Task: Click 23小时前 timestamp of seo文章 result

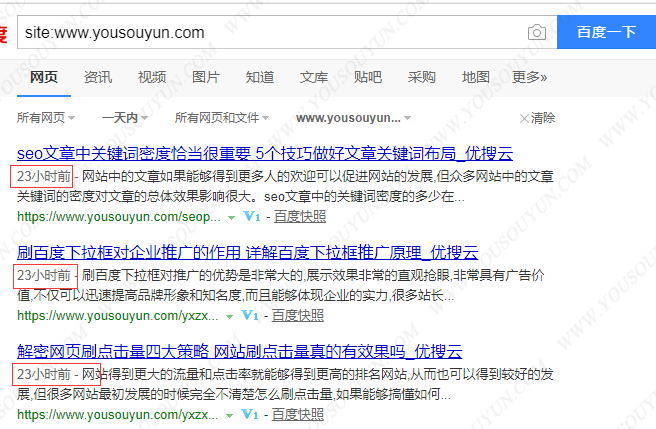Action: [44, 177]
